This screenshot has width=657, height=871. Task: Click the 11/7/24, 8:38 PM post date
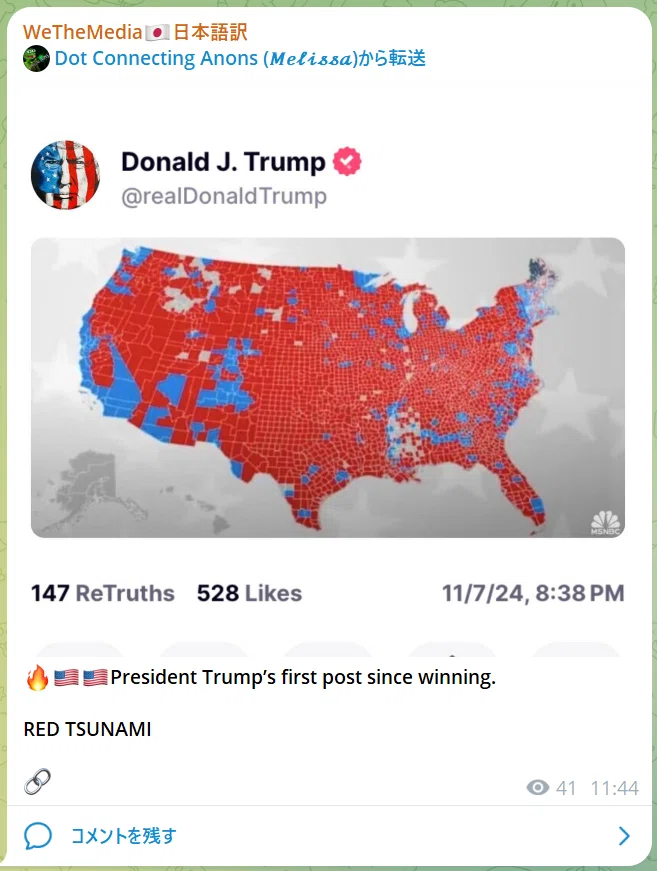pyautogui.click(x=533, y=593)
